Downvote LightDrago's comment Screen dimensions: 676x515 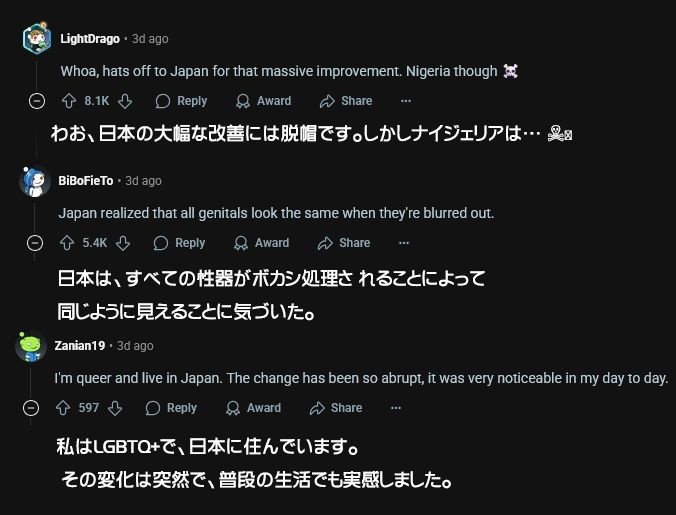tap(127, 101)
